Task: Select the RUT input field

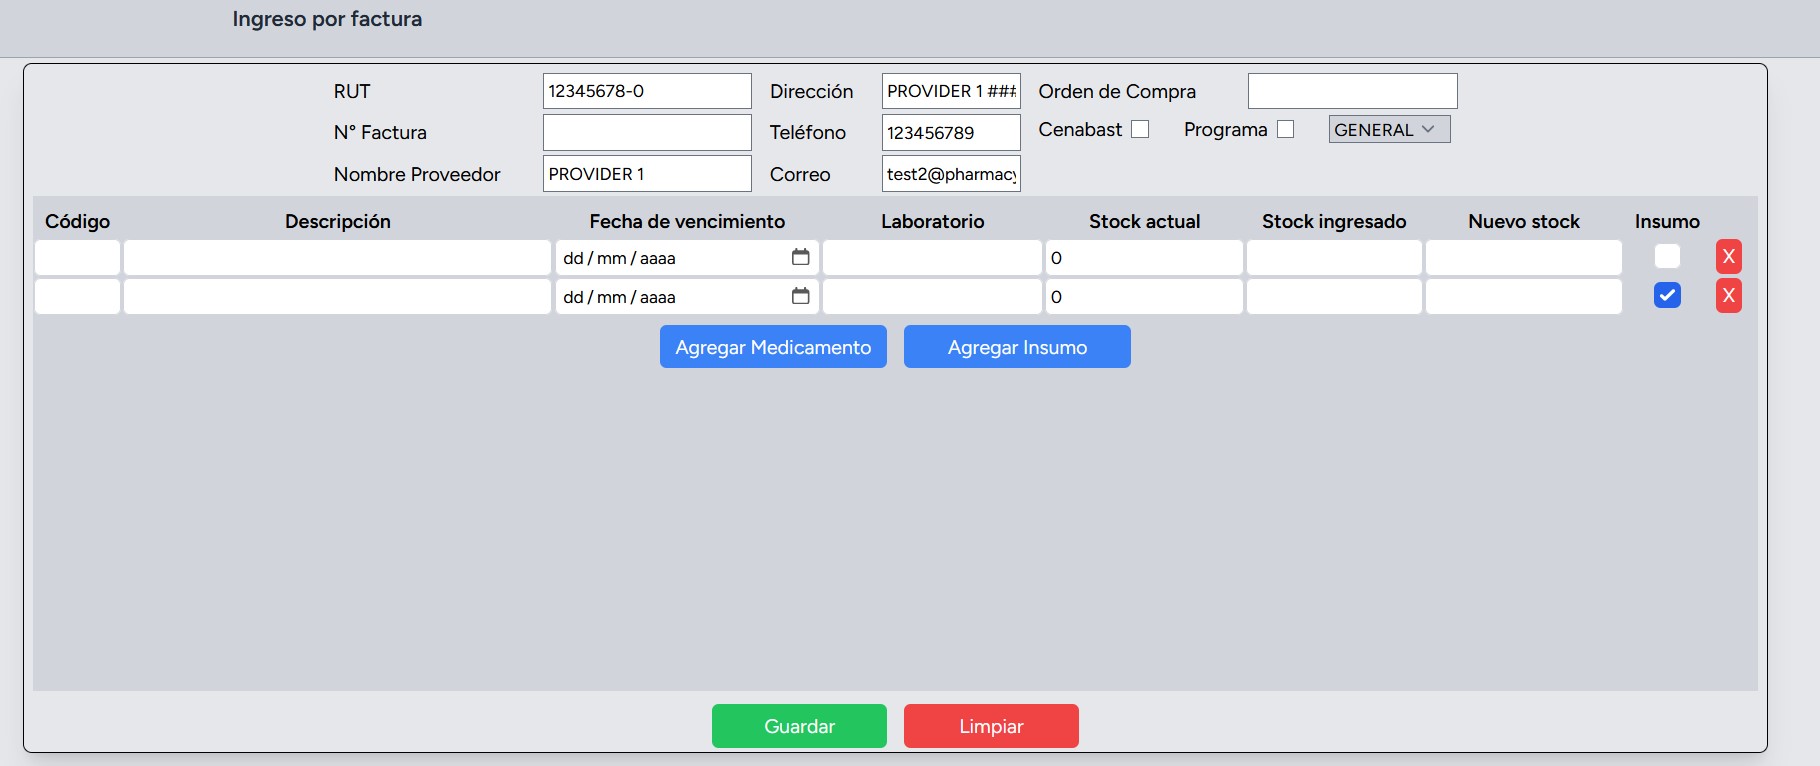Action: coord(647,91)
